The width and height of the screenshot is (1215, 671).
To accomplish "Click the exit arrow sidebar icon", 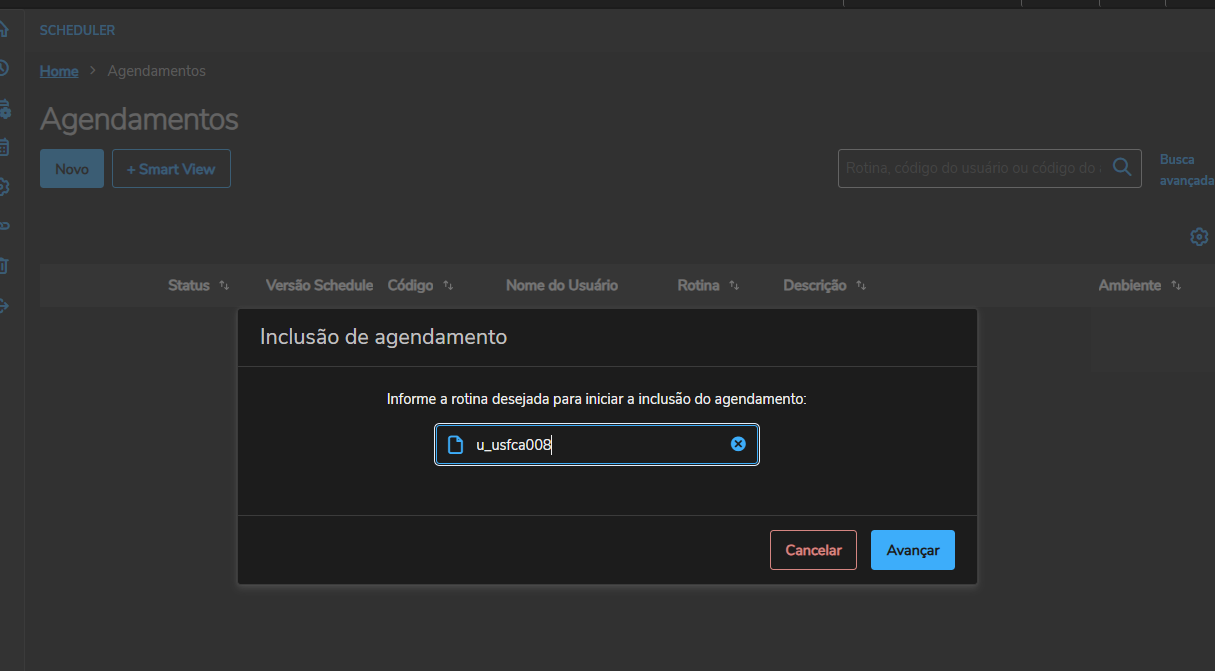I will 3,305.
